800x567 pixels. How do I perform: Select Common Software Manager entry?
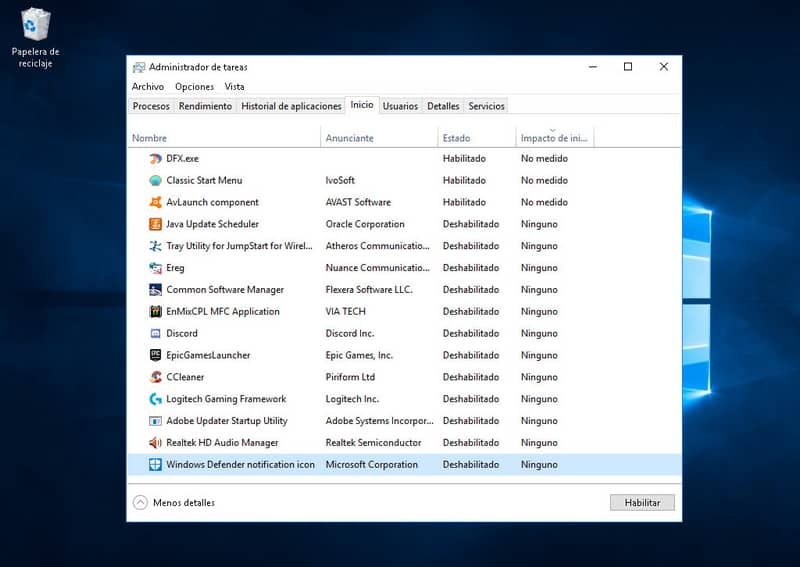(225, 290)
